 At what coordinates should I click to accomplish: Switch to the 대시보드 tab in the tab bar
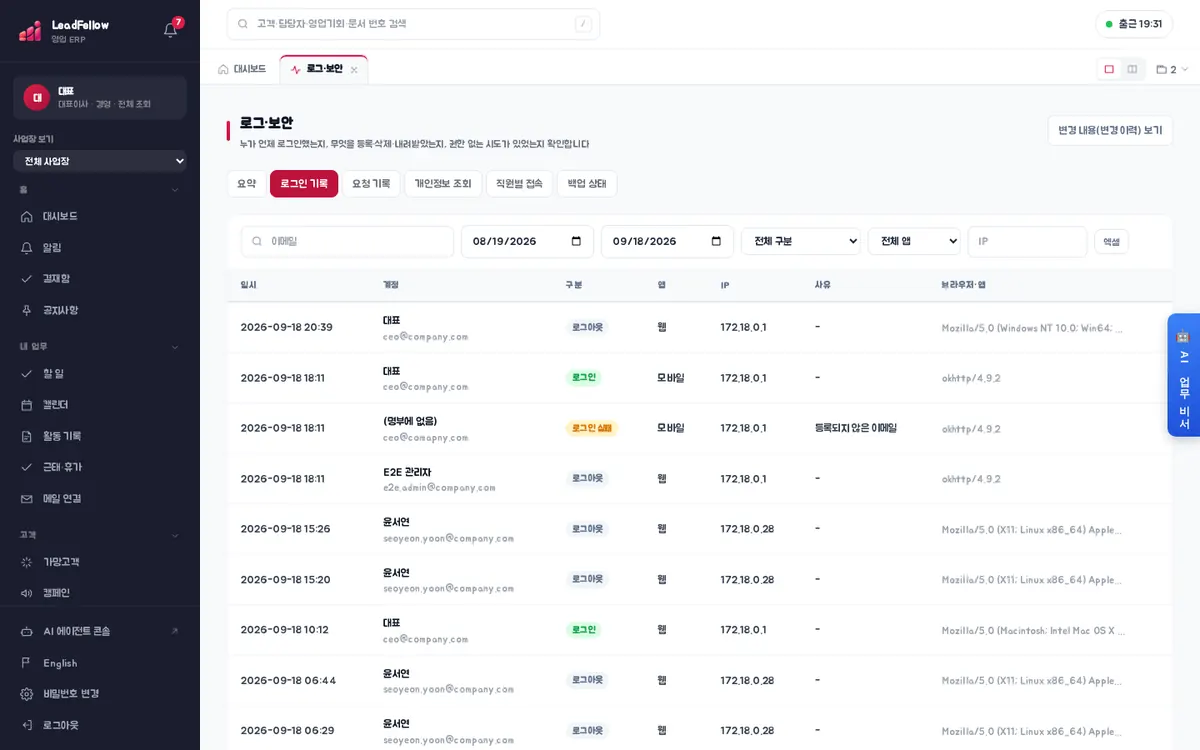(242, 70)
